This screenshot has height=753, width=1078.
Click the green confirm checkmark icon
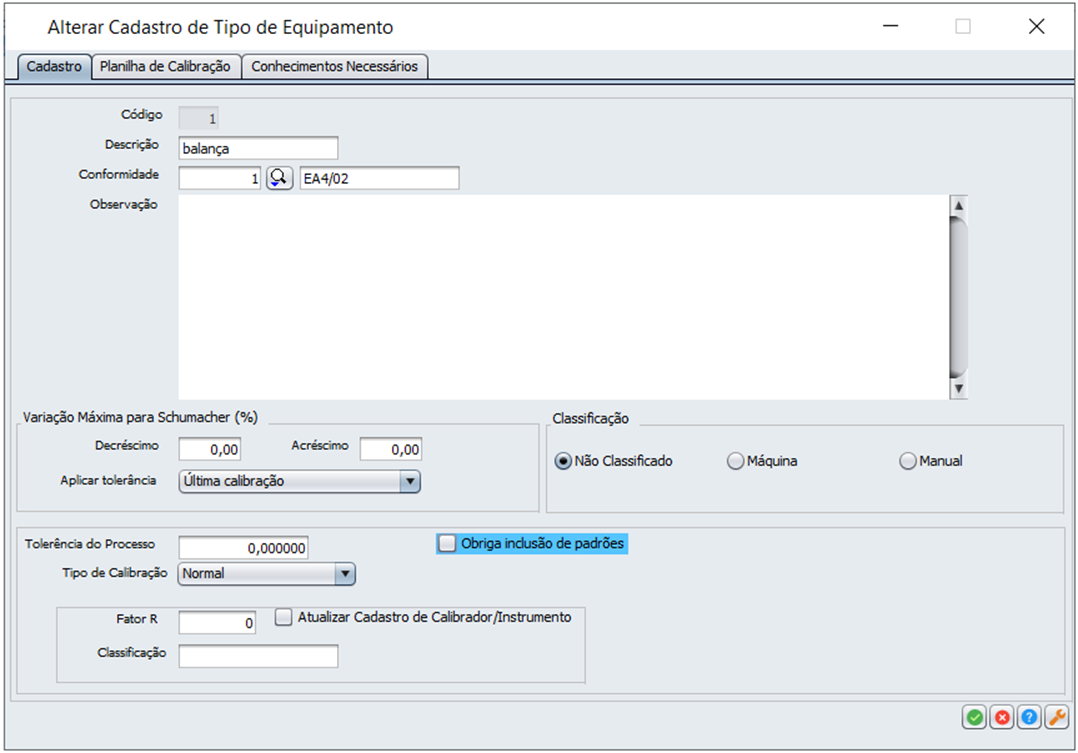(x=974, y=717)
